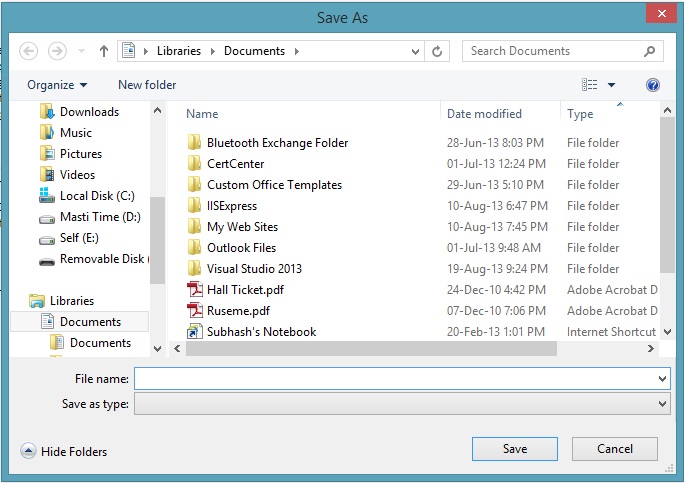Click the change view icon
Viewport: 684px width, 483px height.
click(x=590, y=85)
